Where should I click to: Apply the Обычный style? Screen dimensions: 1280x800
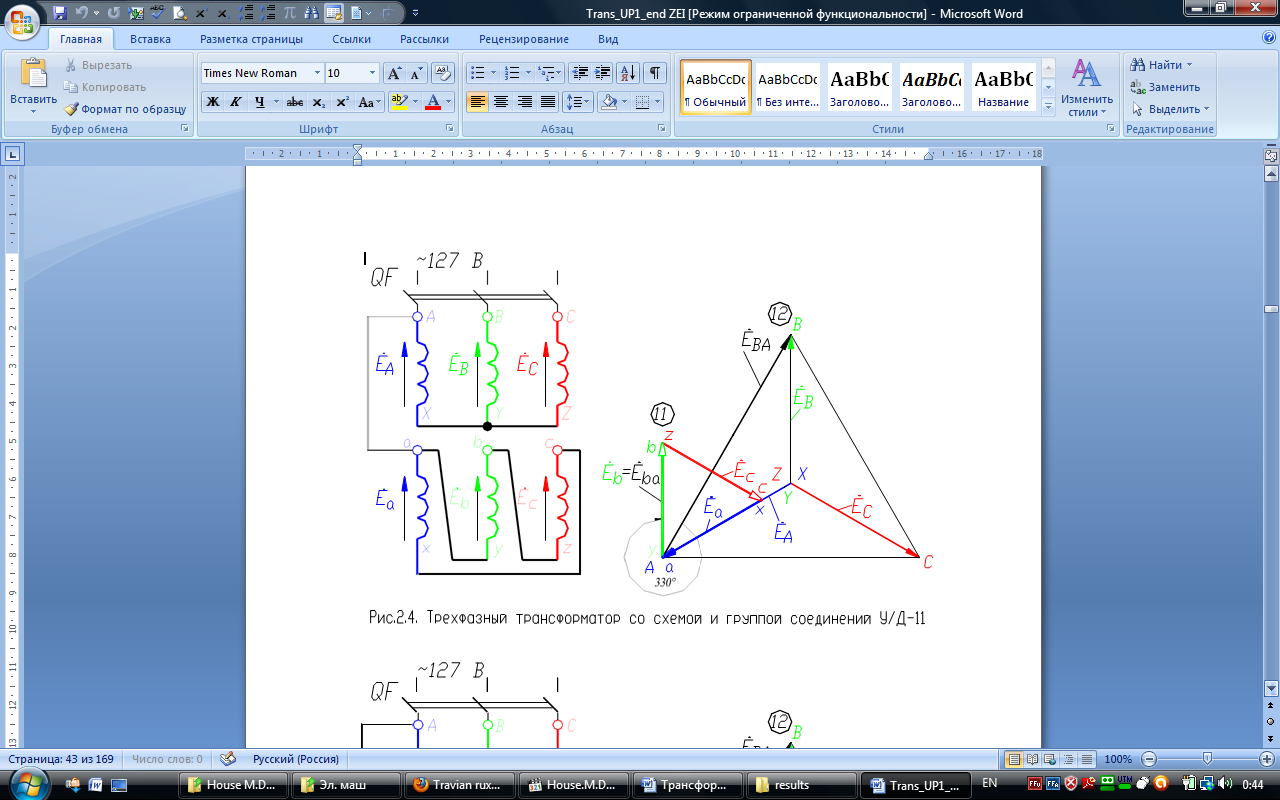point(716,87)
